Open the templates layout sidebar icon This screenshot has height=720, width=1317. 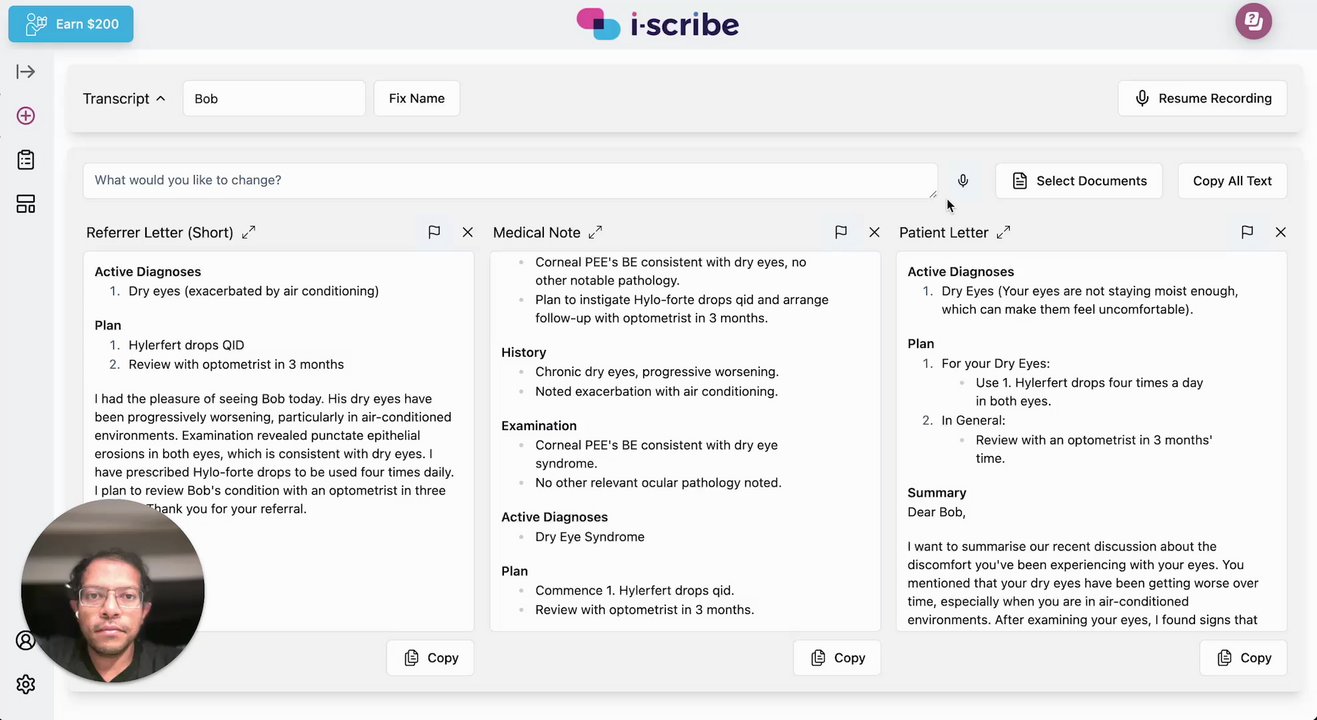click(26, 204)
